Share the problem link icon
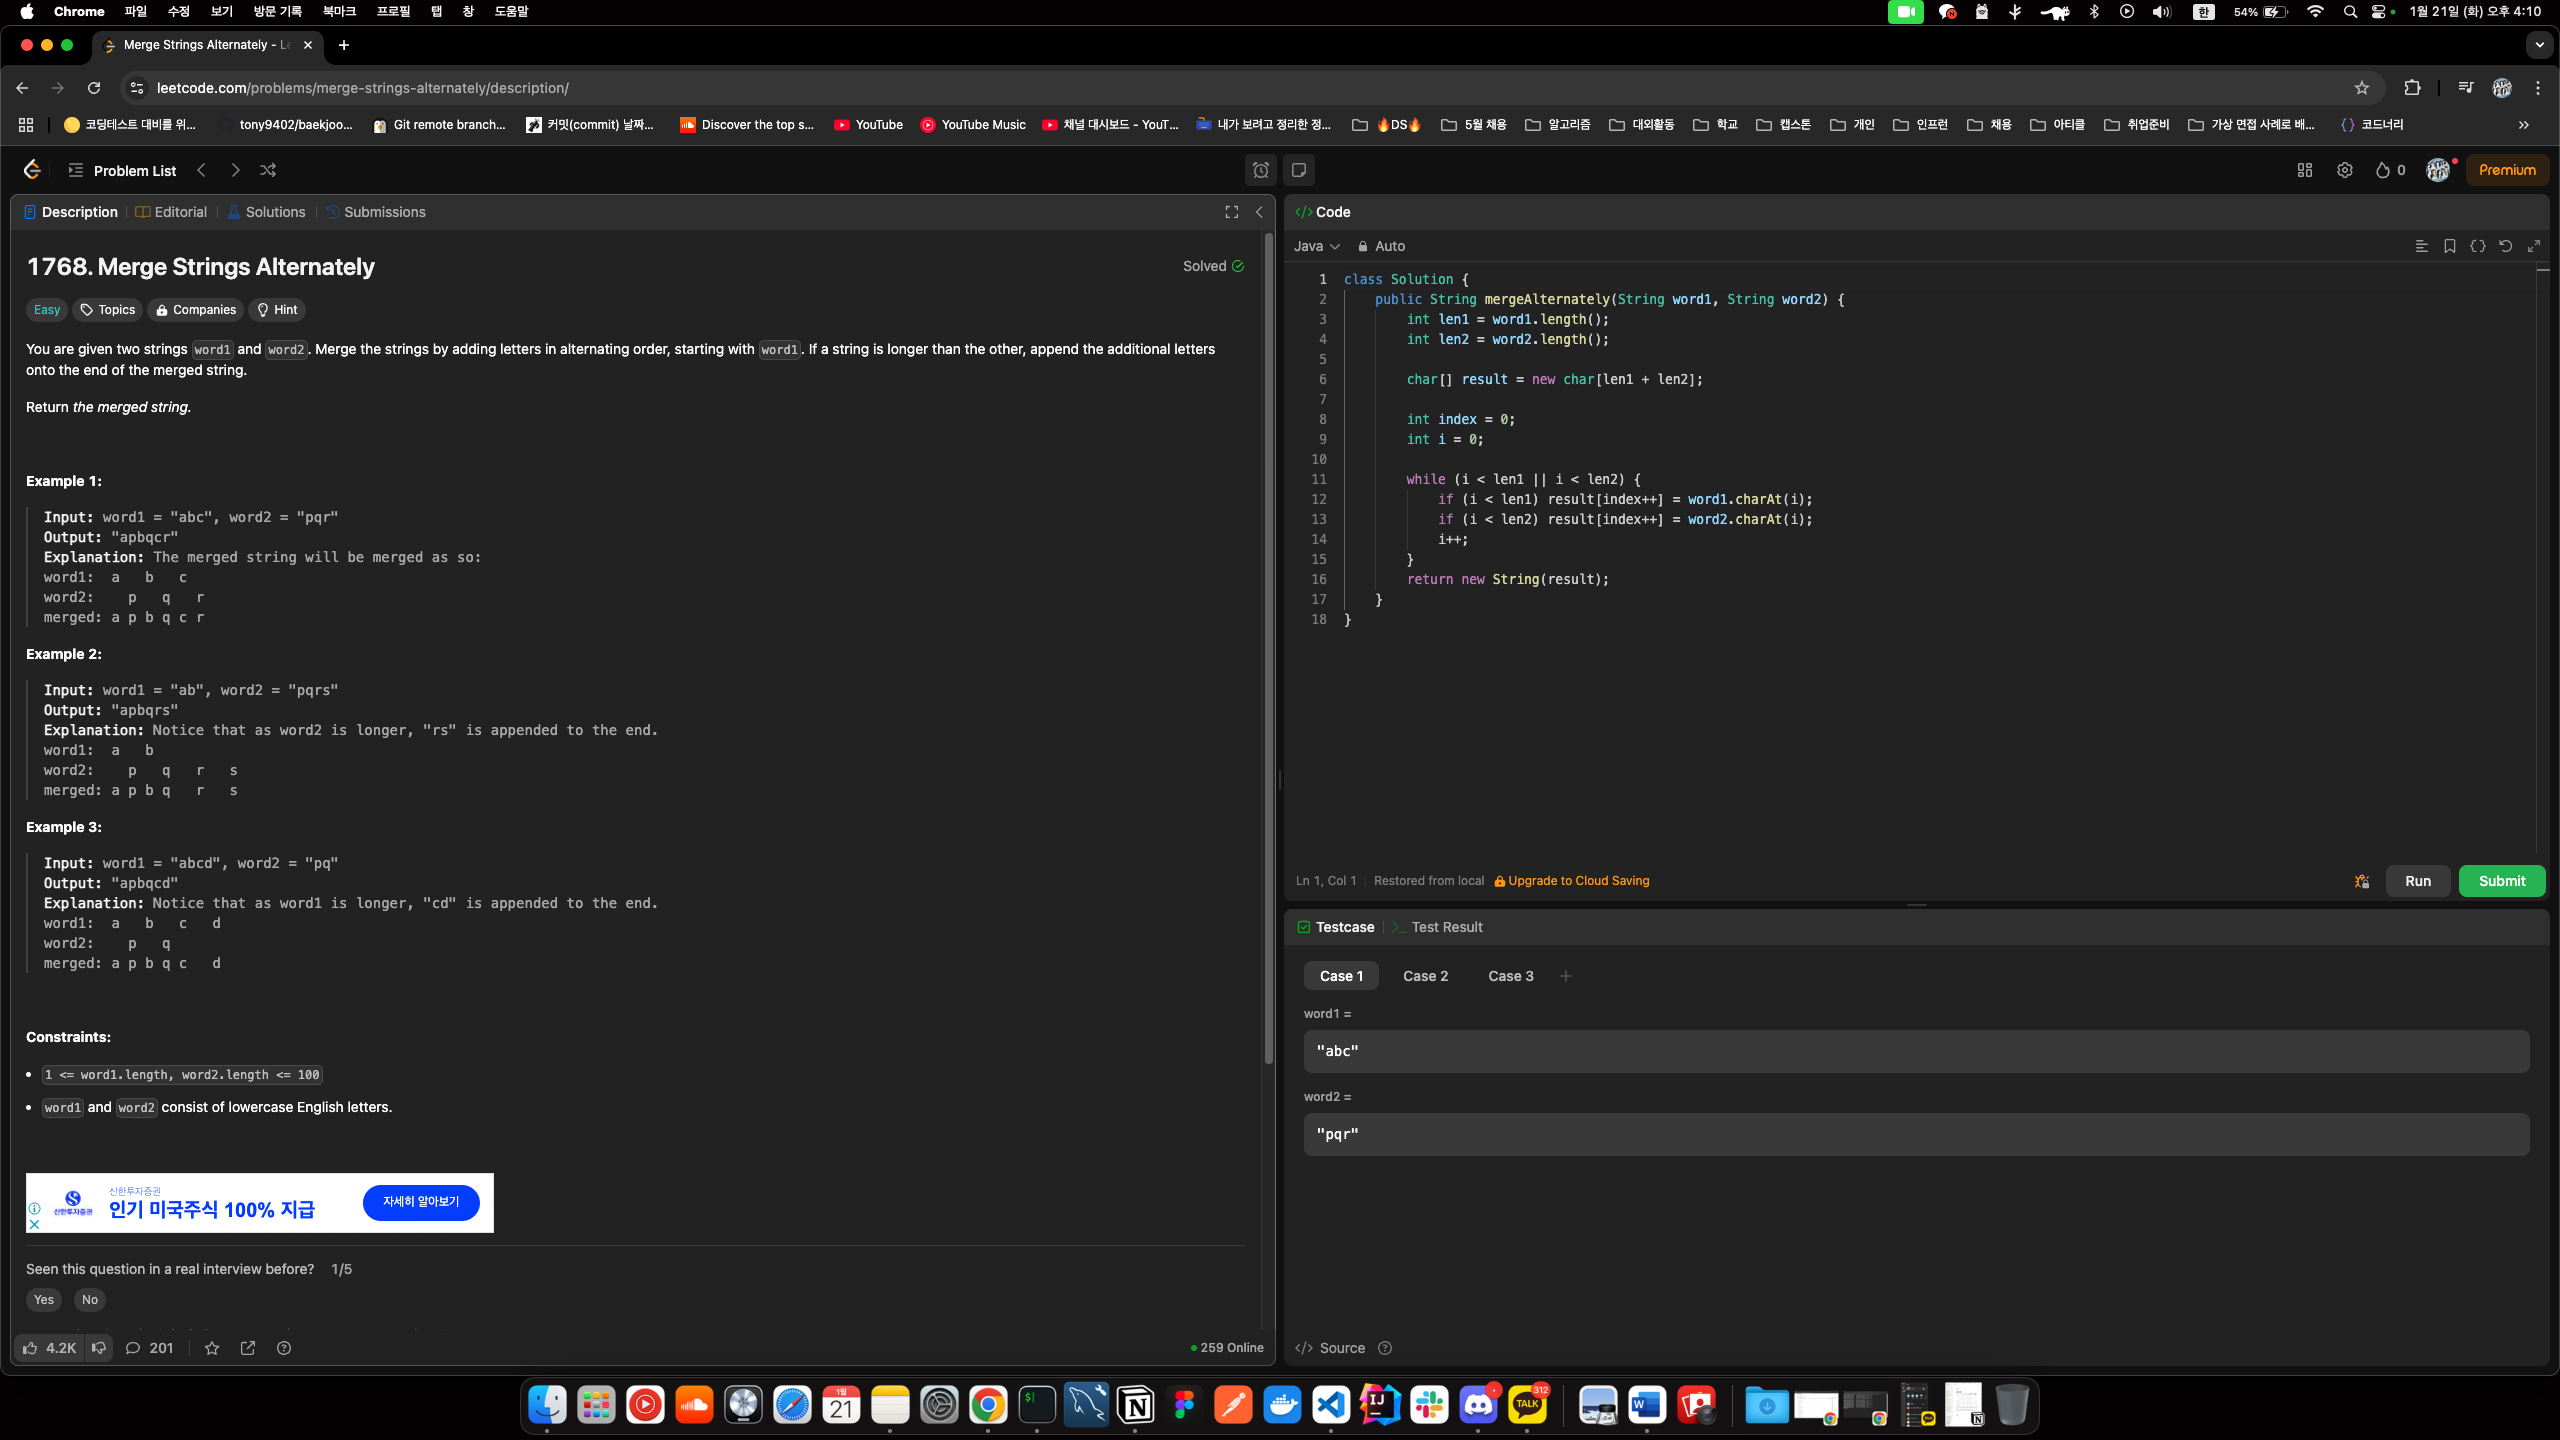 click(248, 1348)
